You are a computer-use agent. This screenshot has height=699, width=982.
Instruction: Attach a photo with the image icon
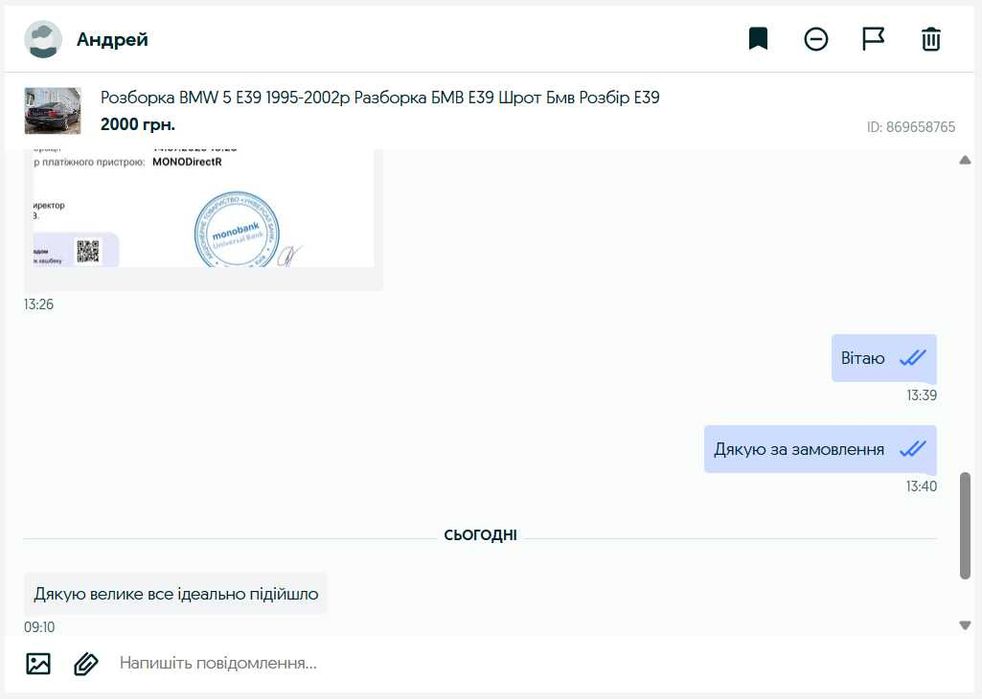pos(38,663)
